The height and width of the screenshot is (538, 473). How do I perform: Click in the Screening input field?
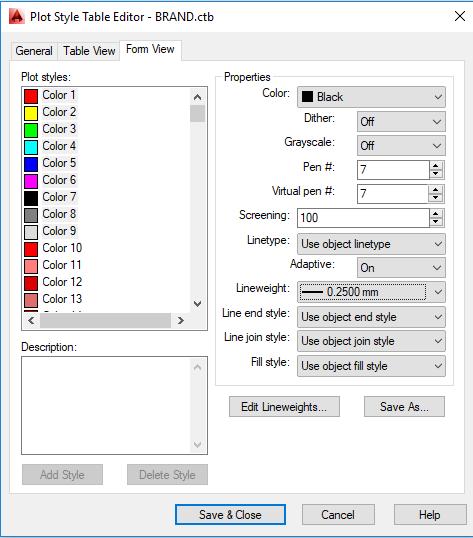coord(363,218)
